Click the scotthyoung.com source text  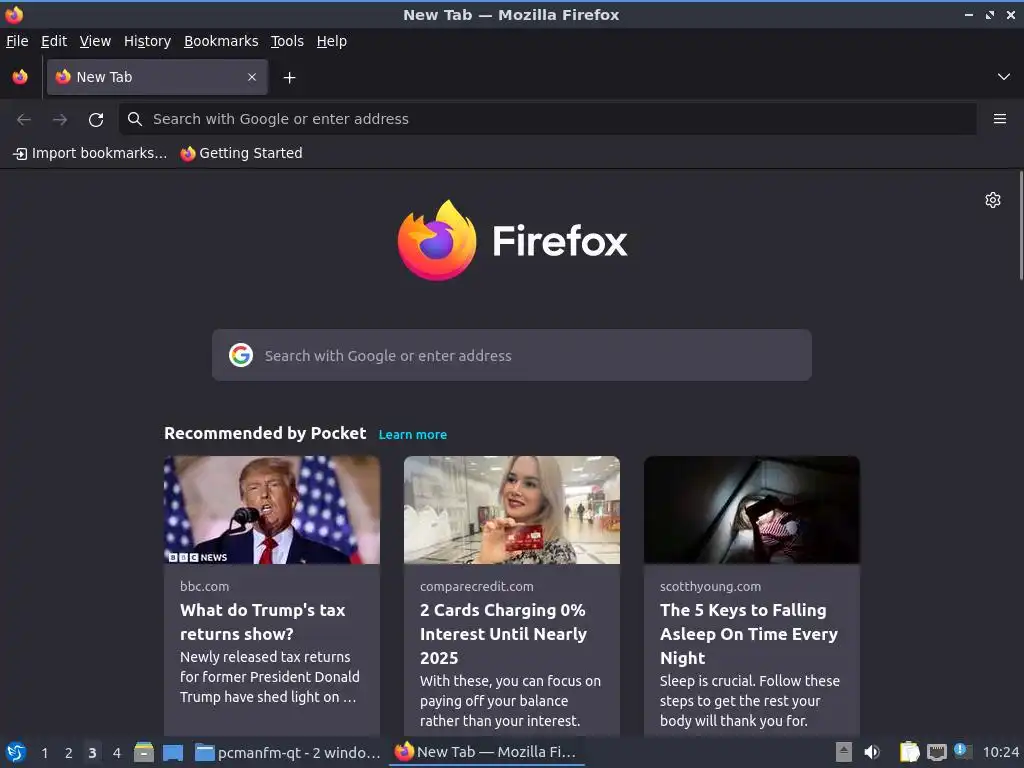click(x=711, y=586)
